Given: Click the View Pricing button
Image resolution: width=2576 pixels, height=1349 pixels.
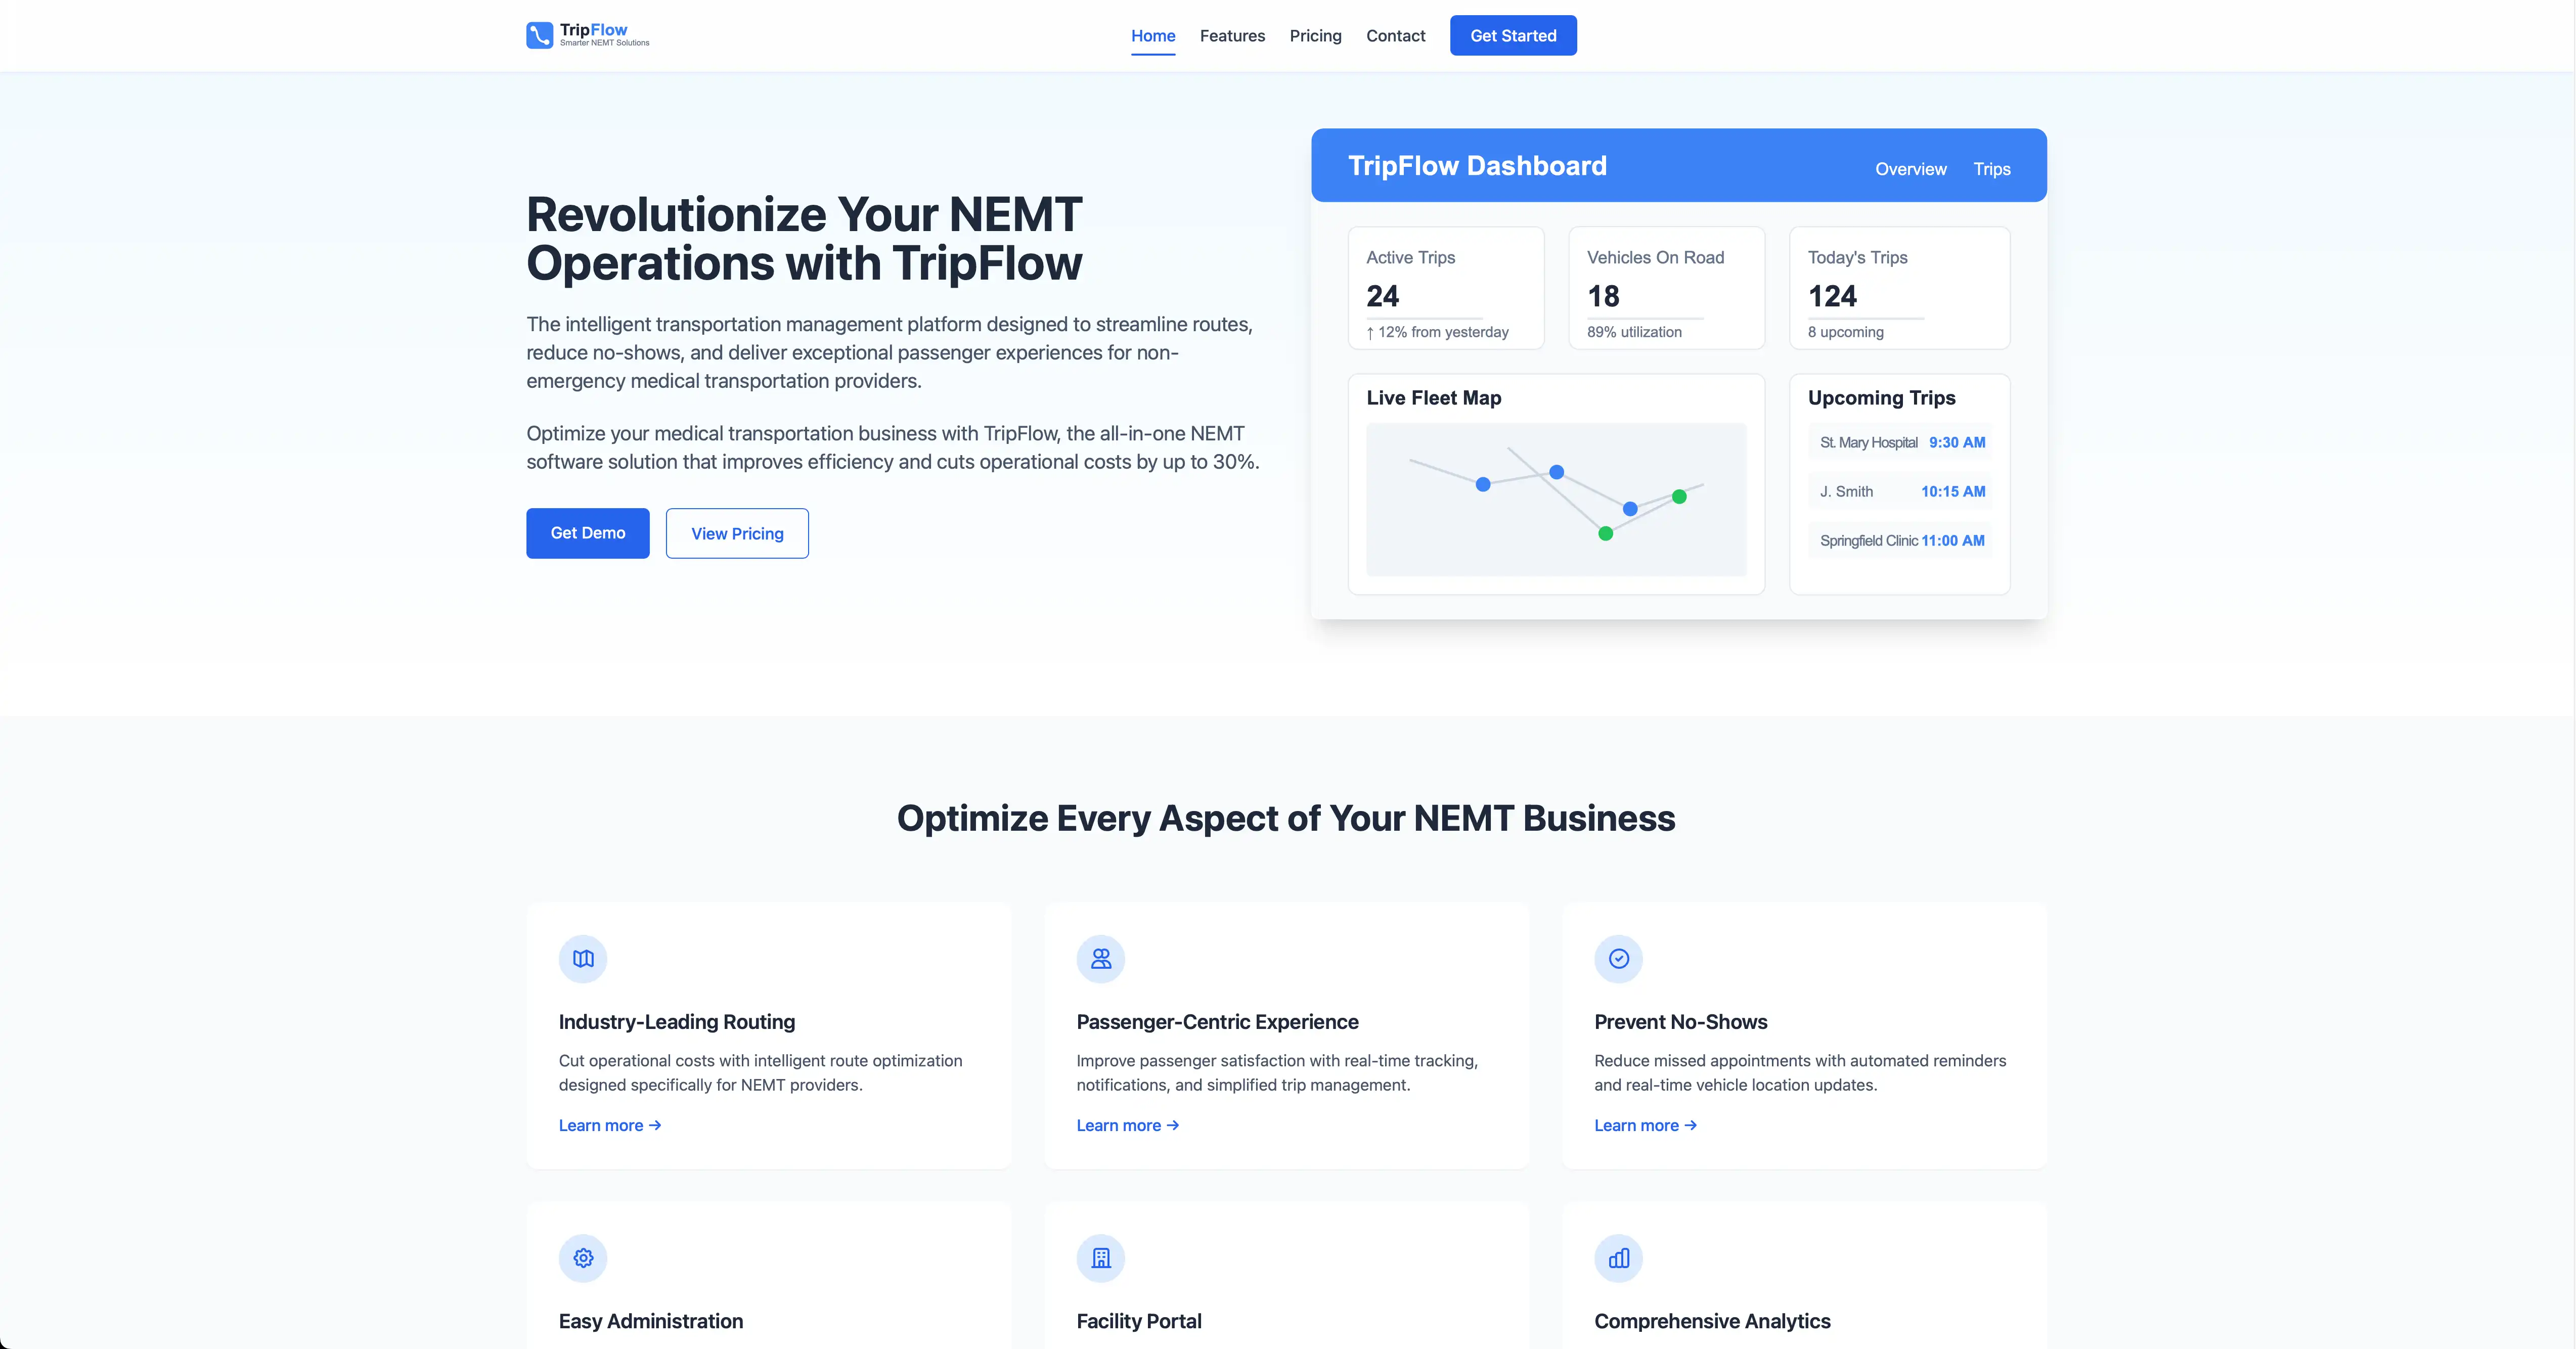Looking at the screenshot, I should coord(737,533).
